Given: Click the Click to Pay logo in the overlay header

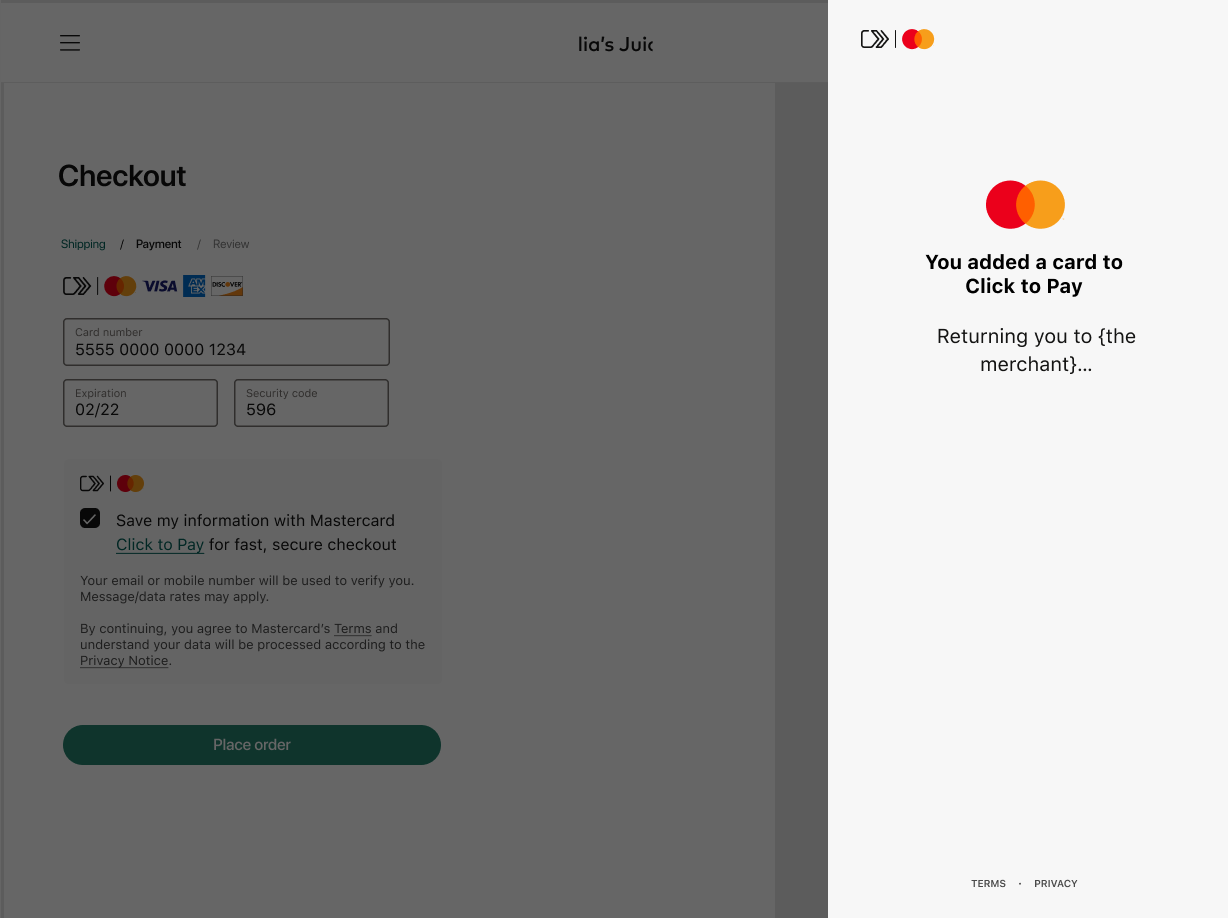Looking at the screenshot, I should coord(873,39).
